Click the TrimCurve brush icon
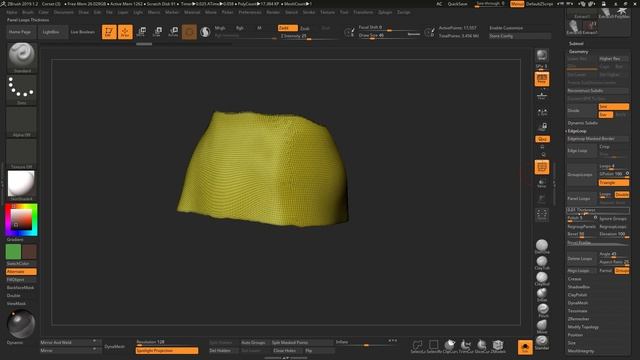The height and width of the screenshot is (360, 640). point(466,346)
